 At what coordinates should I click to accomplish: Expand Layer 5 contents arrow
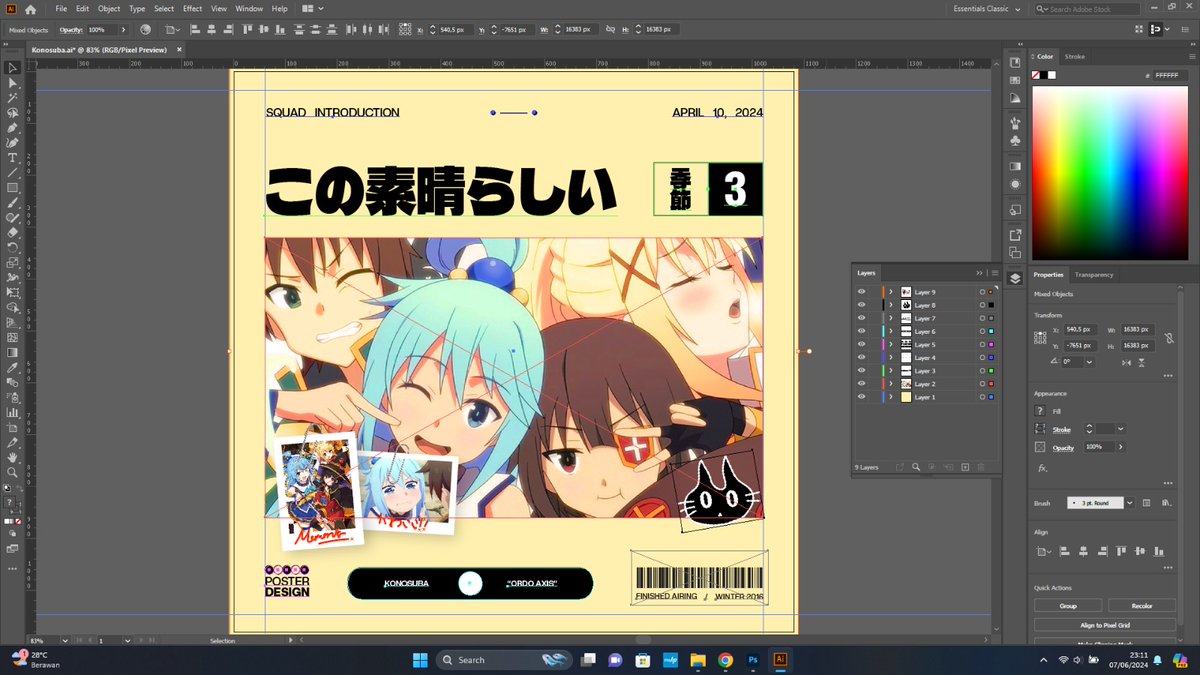[x=891, y=344]
